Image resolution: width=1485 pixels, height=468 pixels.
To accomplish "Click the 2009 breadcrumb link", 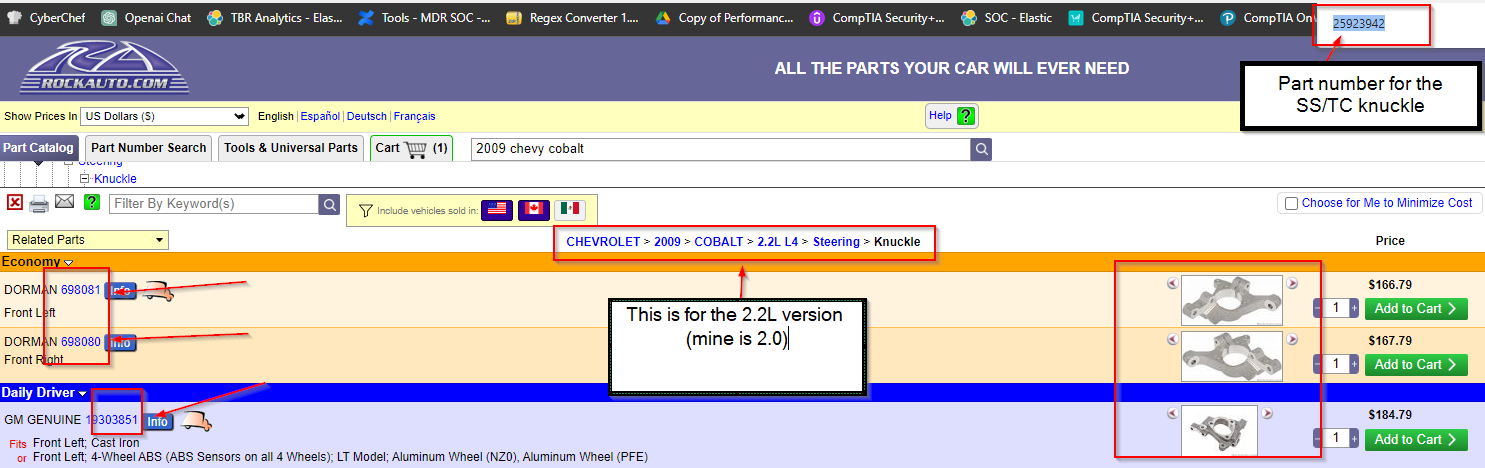I will 668,242.
